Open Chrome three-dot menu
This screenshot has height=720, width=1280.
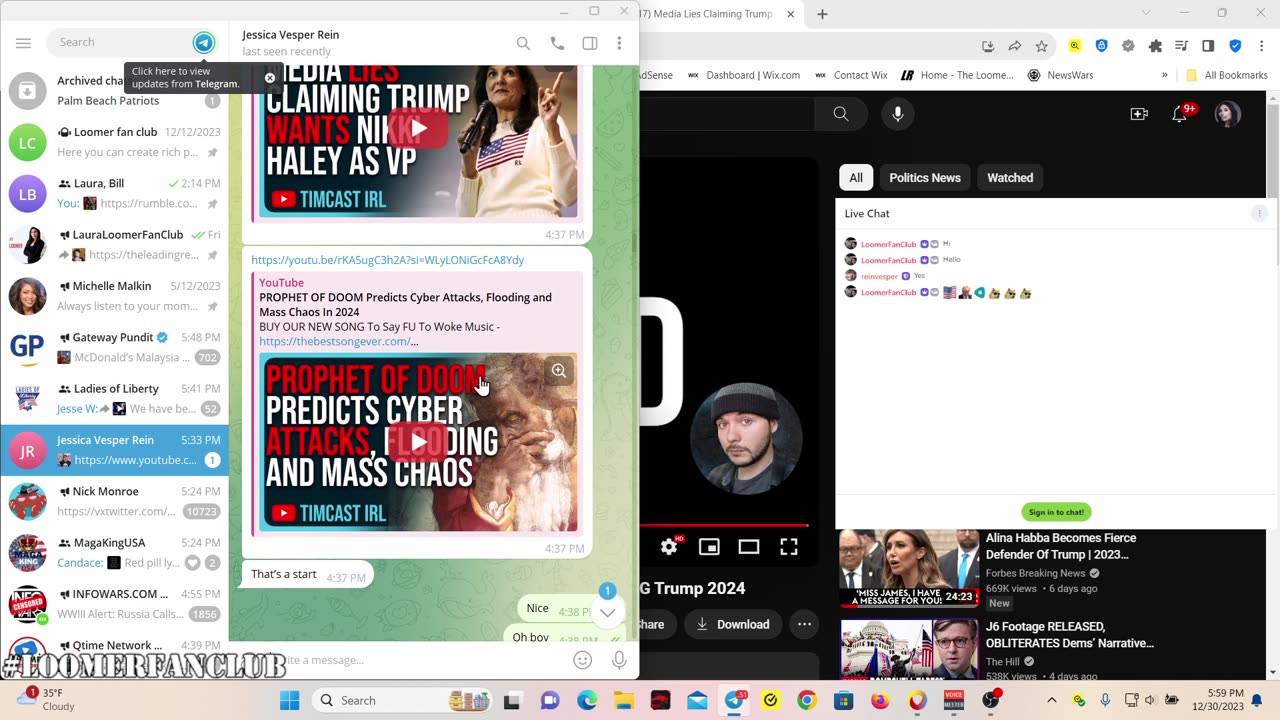click(1262, 46)
